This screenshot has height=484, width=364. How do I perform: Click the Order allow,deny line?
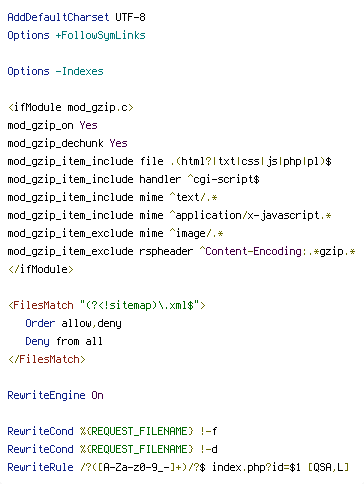tap(73, 323)
